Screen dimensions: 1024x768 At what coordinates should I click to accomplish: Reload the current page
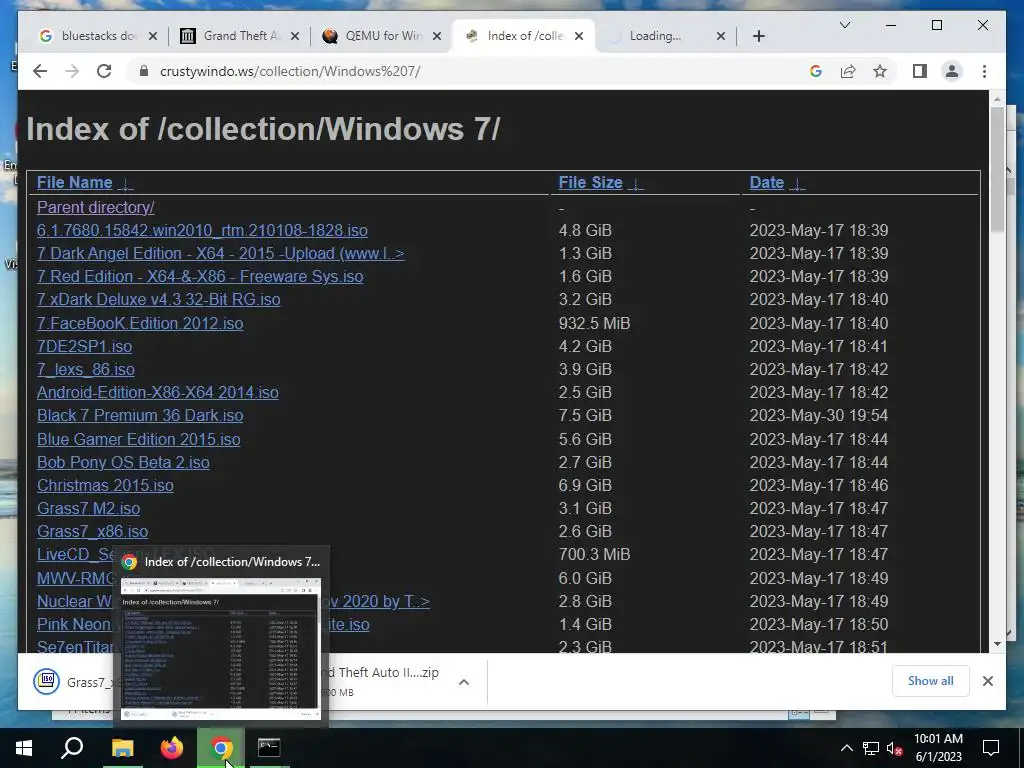[104, 71]
